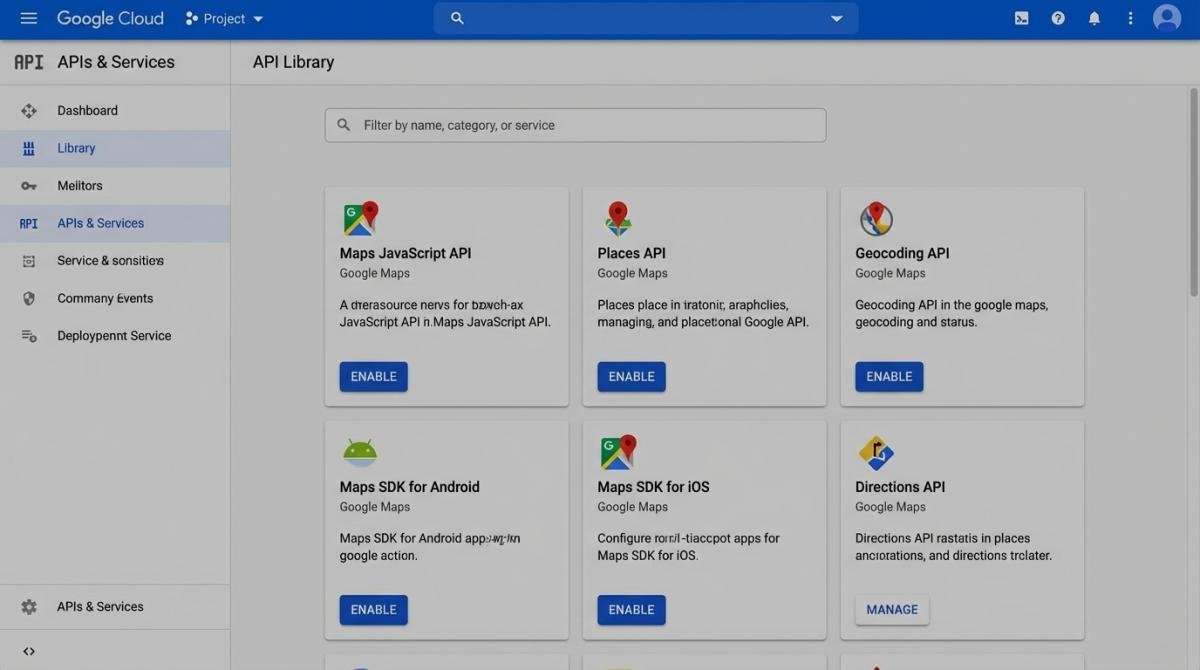Screen dimensions: 1200x670
Task: Open the three-dot more options menu
Action: coord(1130,19)
